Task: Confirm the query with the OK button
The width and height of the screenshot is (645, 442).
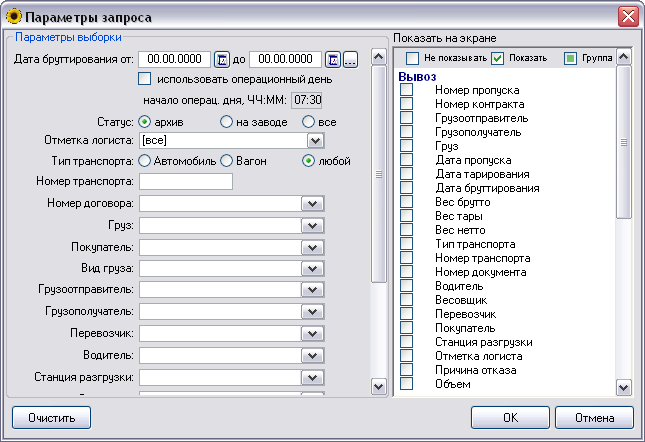Action: click(x=510, y=416)
